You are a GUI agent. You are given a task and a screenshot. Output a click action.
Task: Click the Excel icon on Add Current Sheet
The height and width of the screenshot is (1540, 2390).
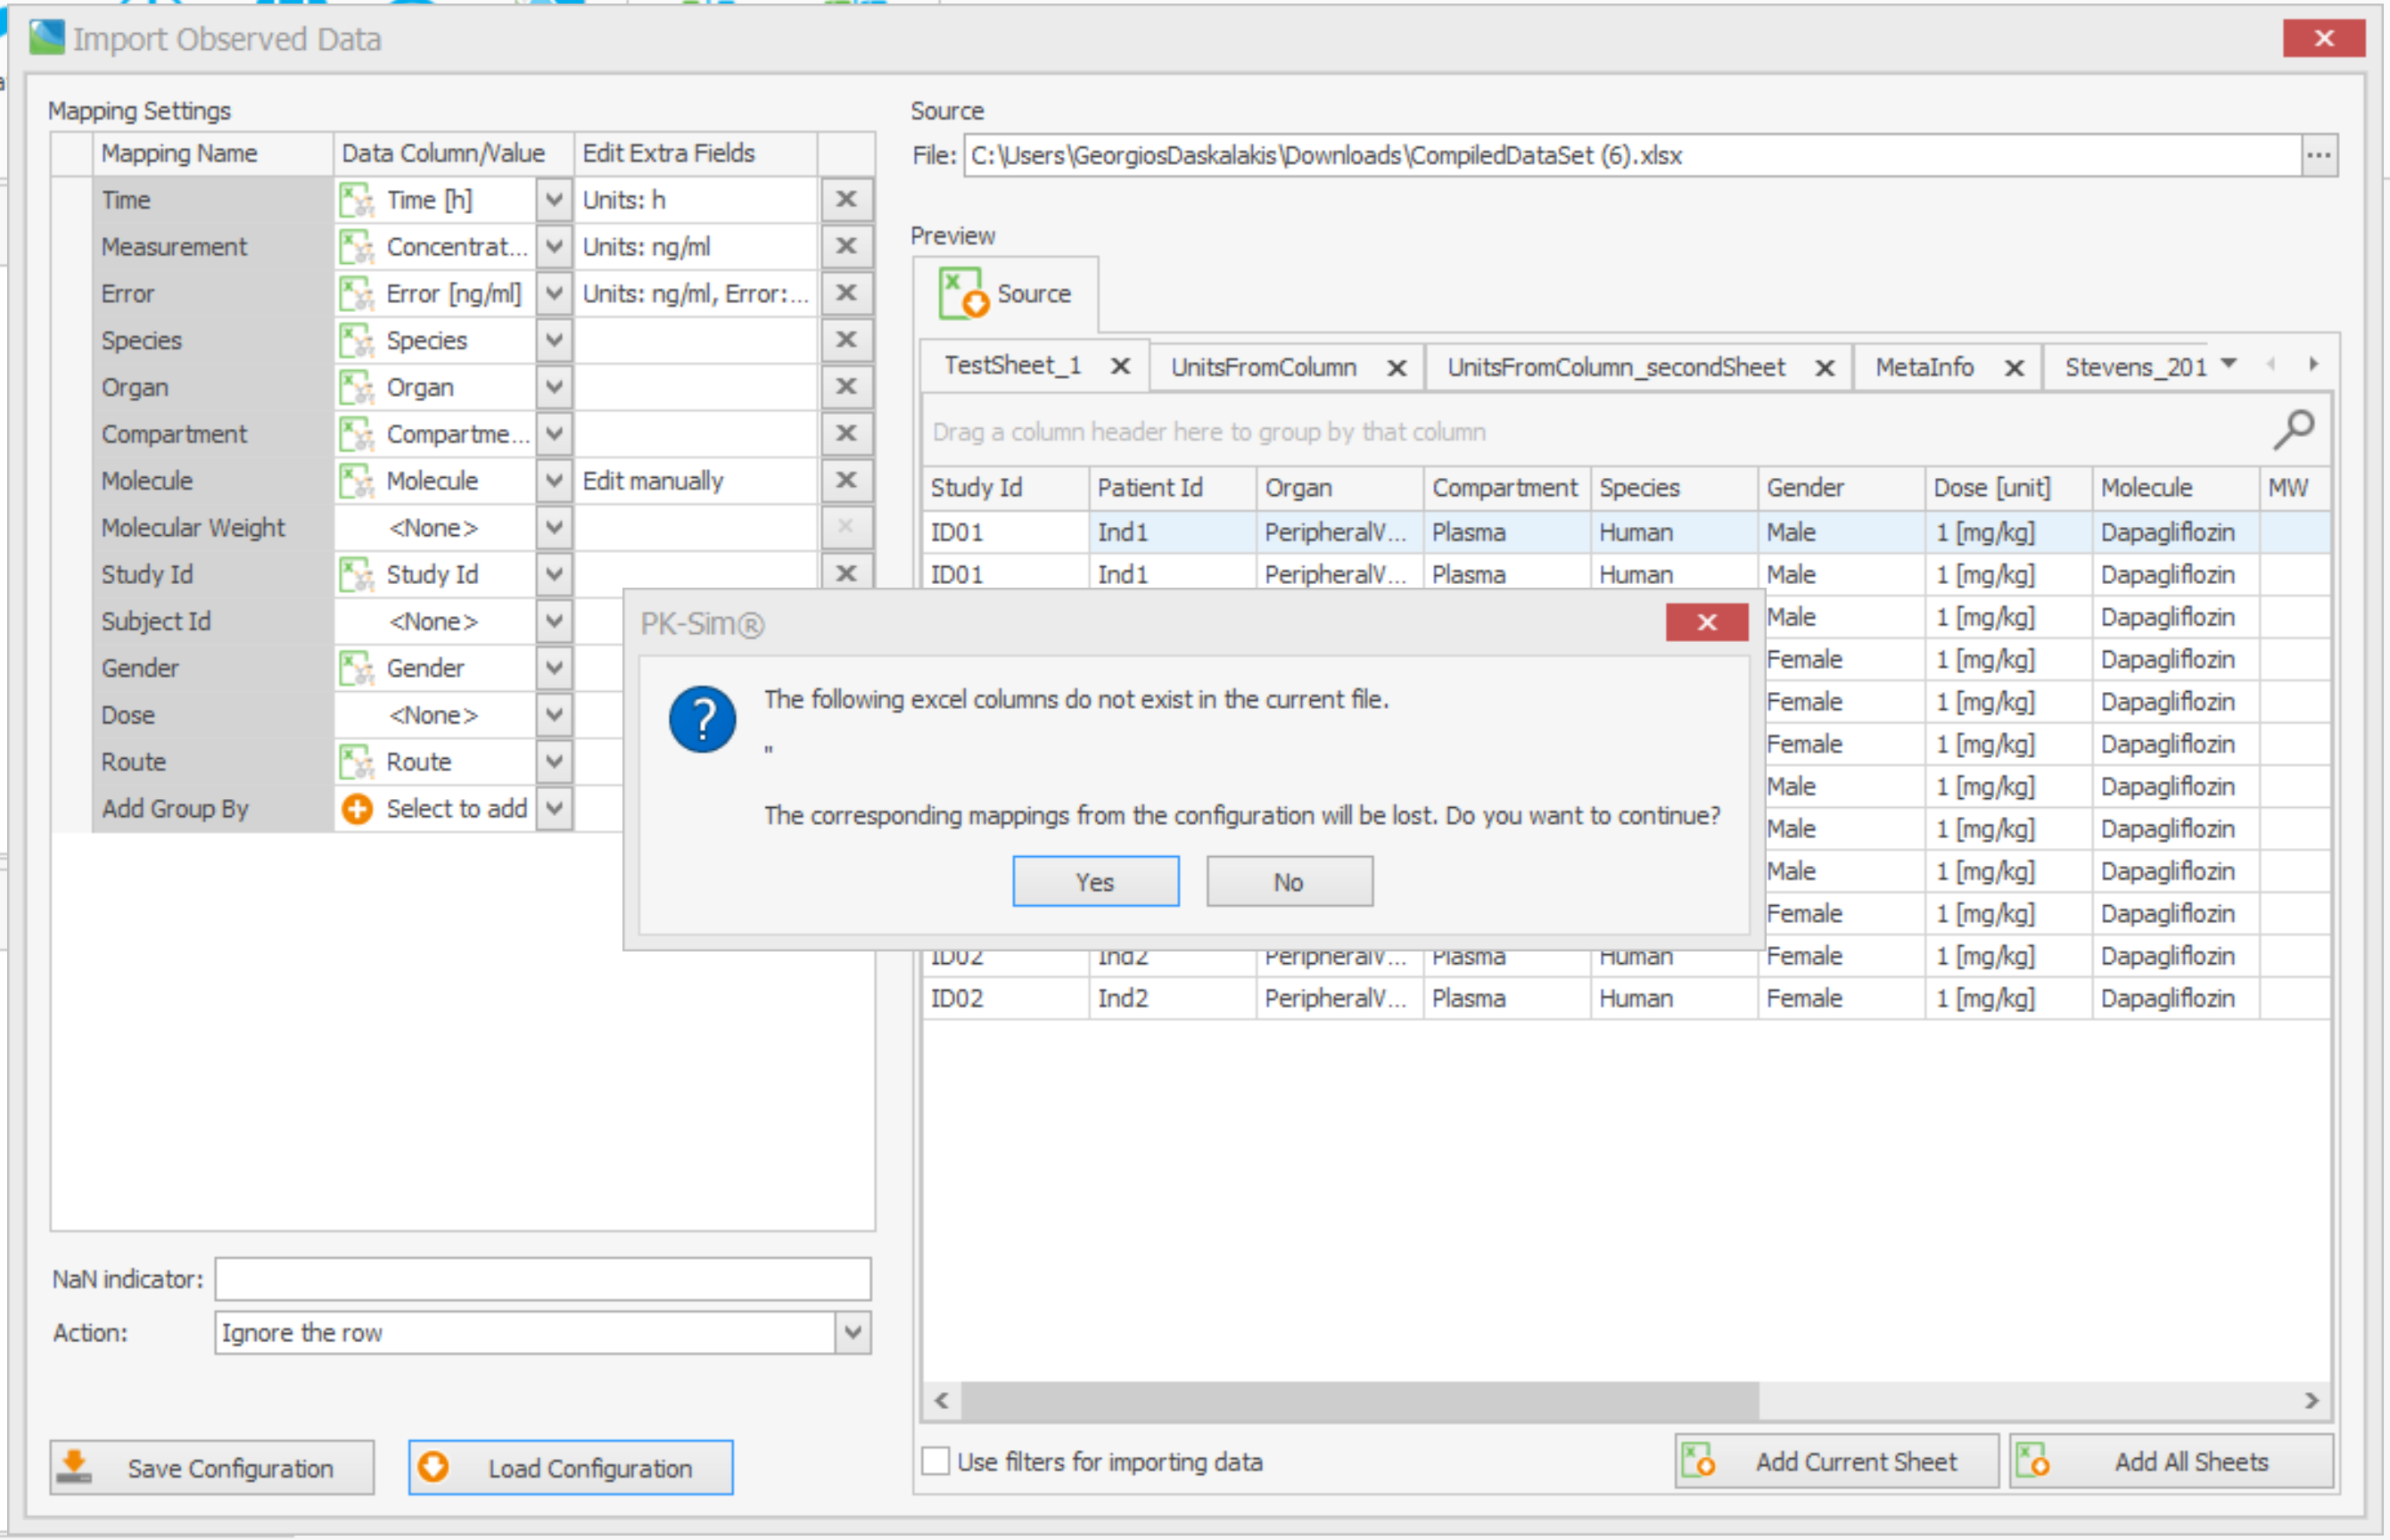coord(1700,1461)
